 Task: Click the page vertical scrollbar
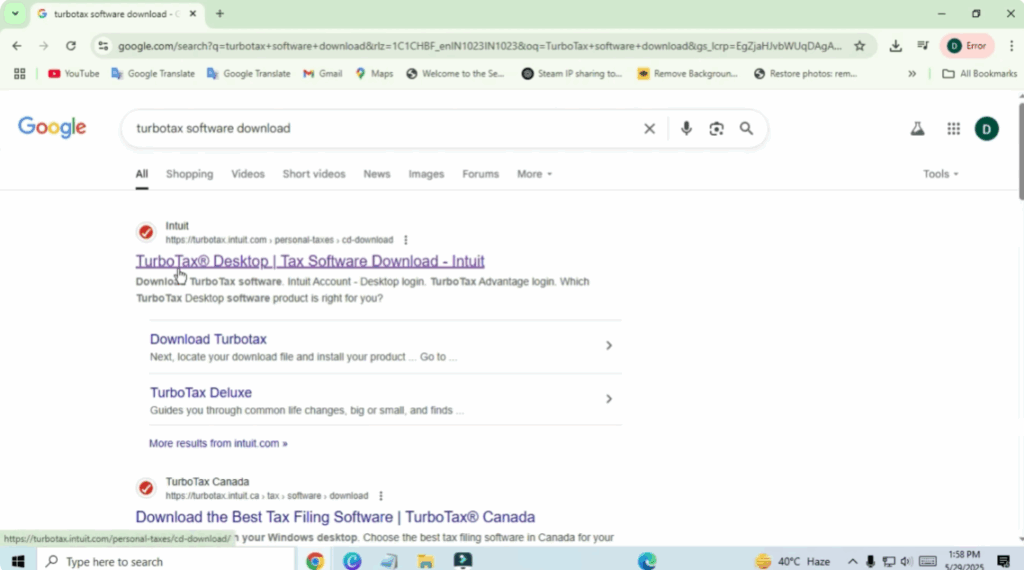click(1020, 150)
